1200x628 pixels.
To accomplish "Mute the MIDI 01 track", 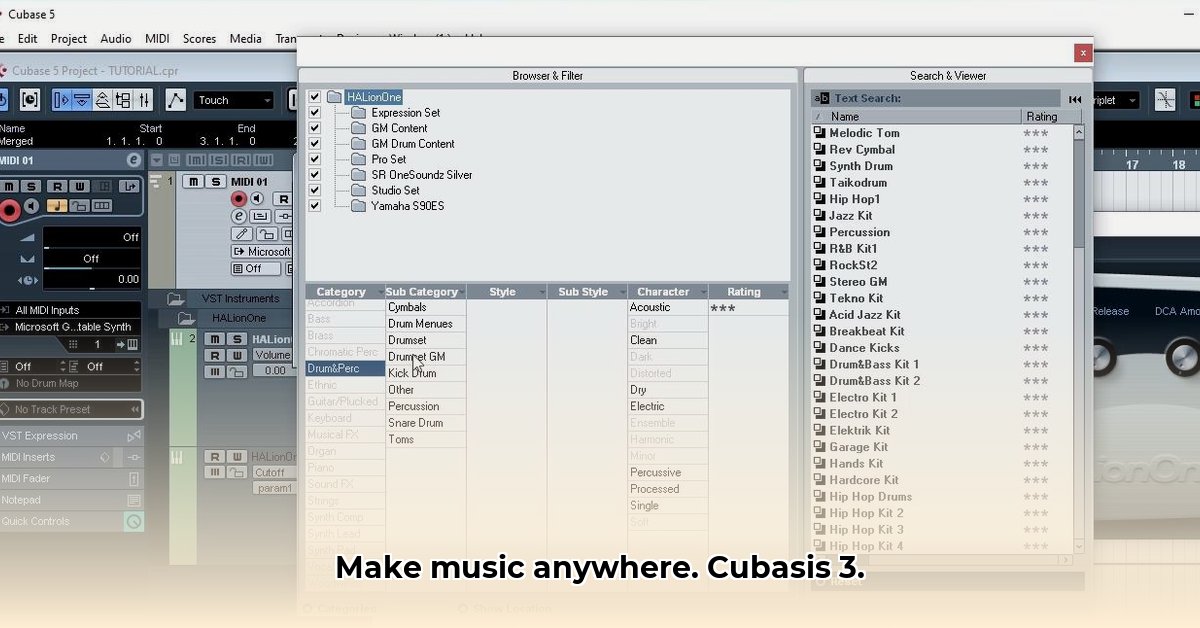I will point(193,181).
